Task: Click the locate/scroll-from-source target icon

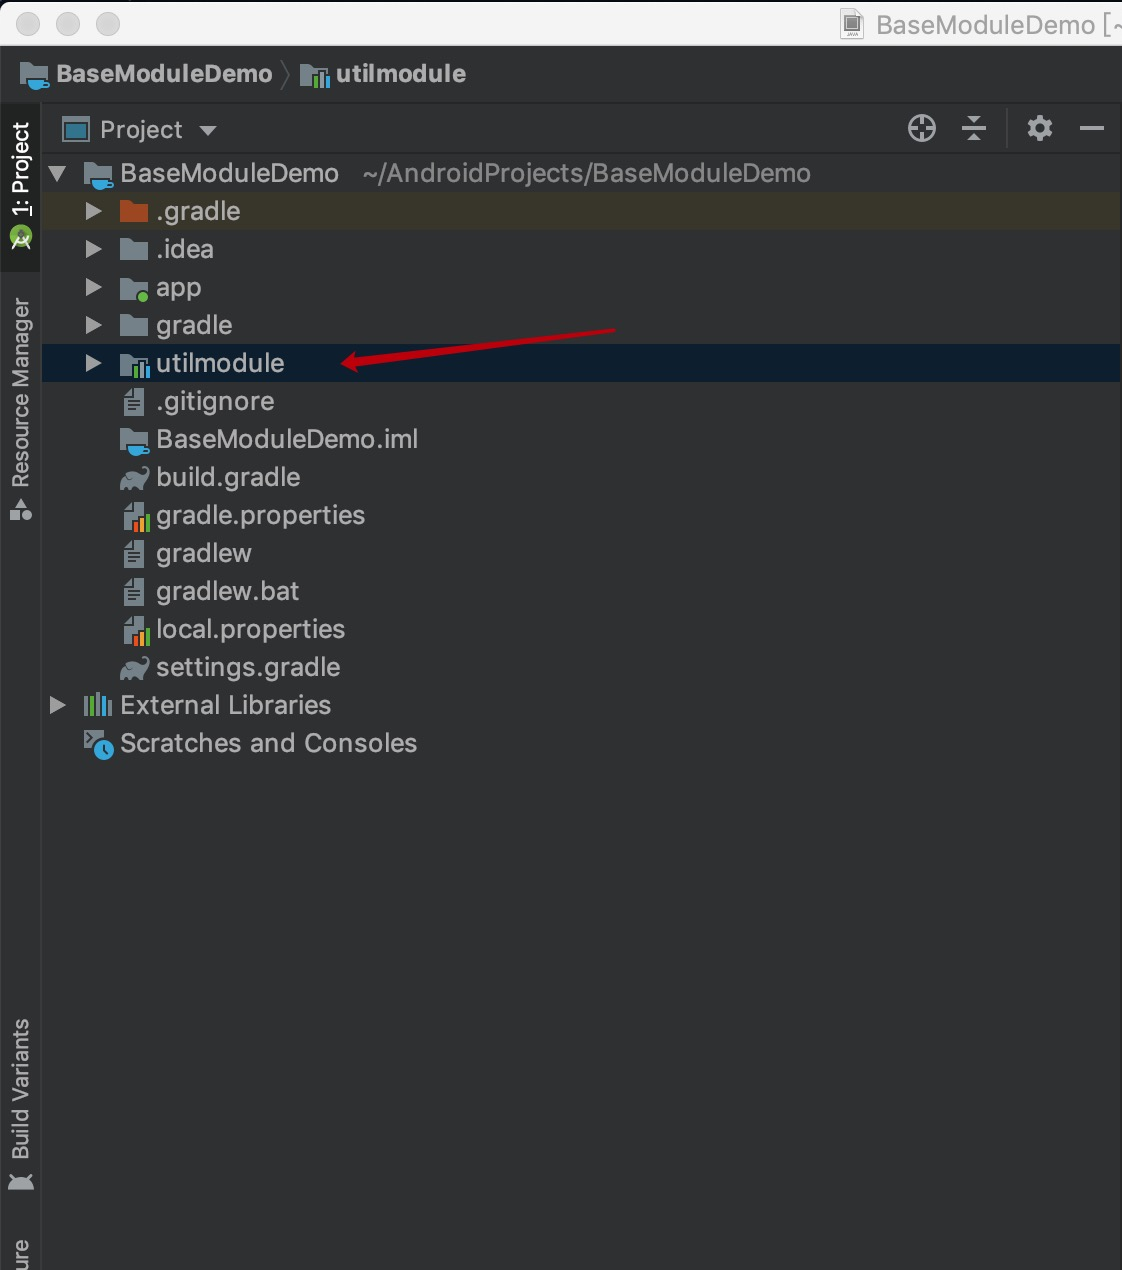Action: tap(922, 128)
